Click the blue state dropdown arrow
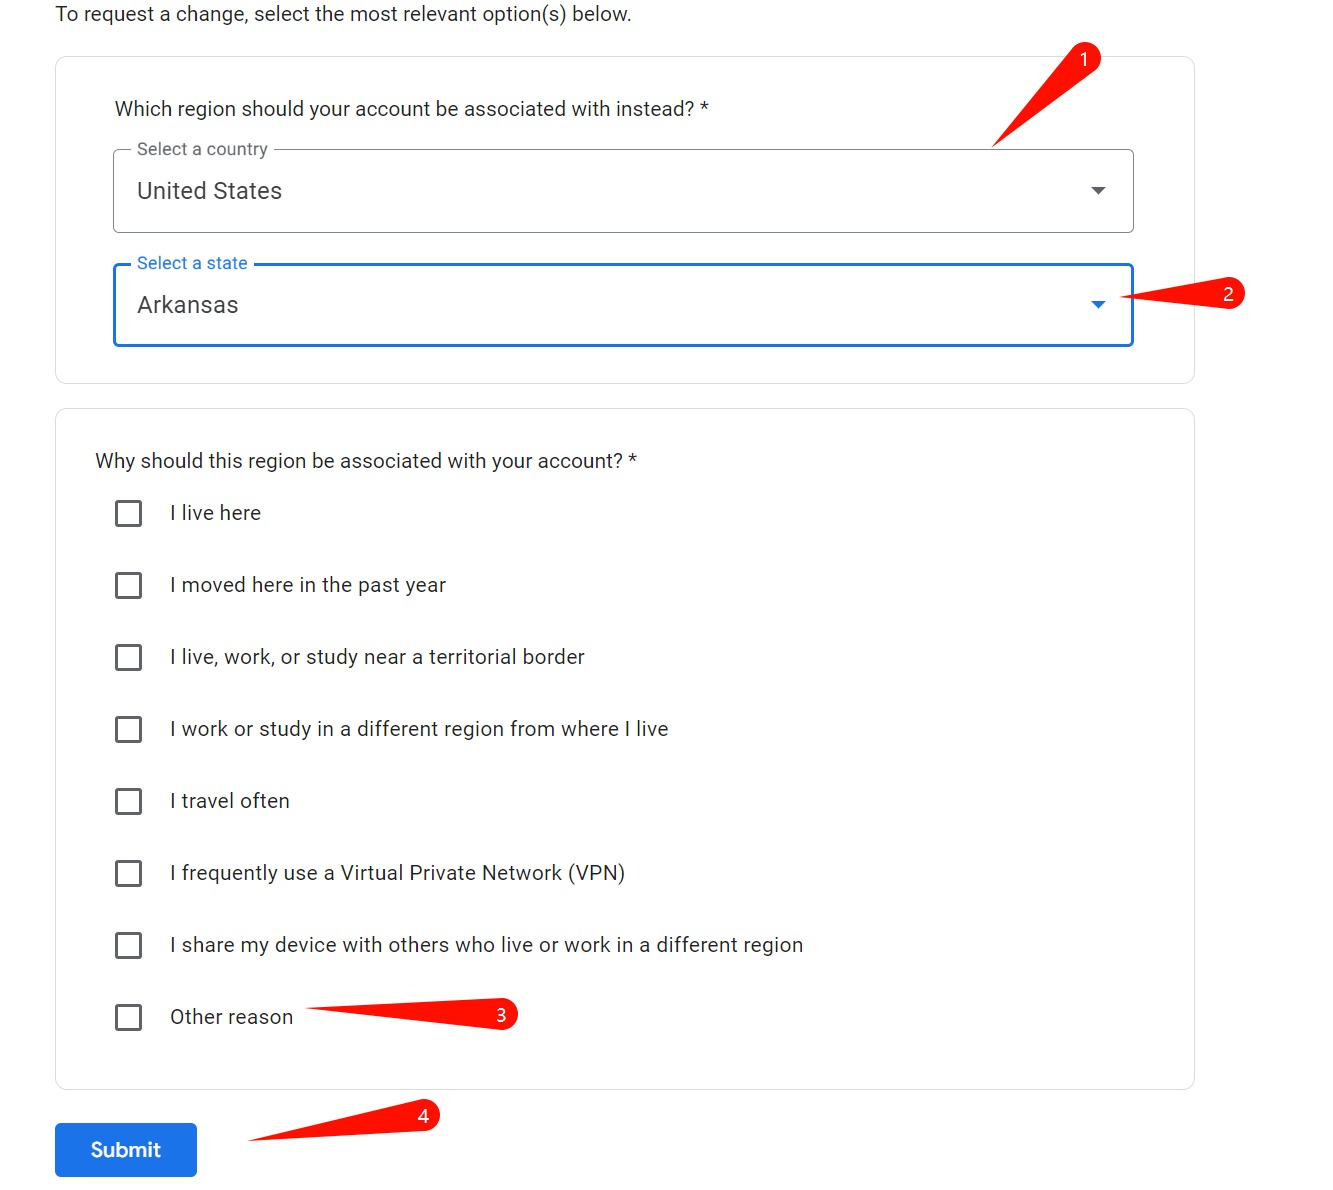 pyautogui.click(x=1098, y=305)
